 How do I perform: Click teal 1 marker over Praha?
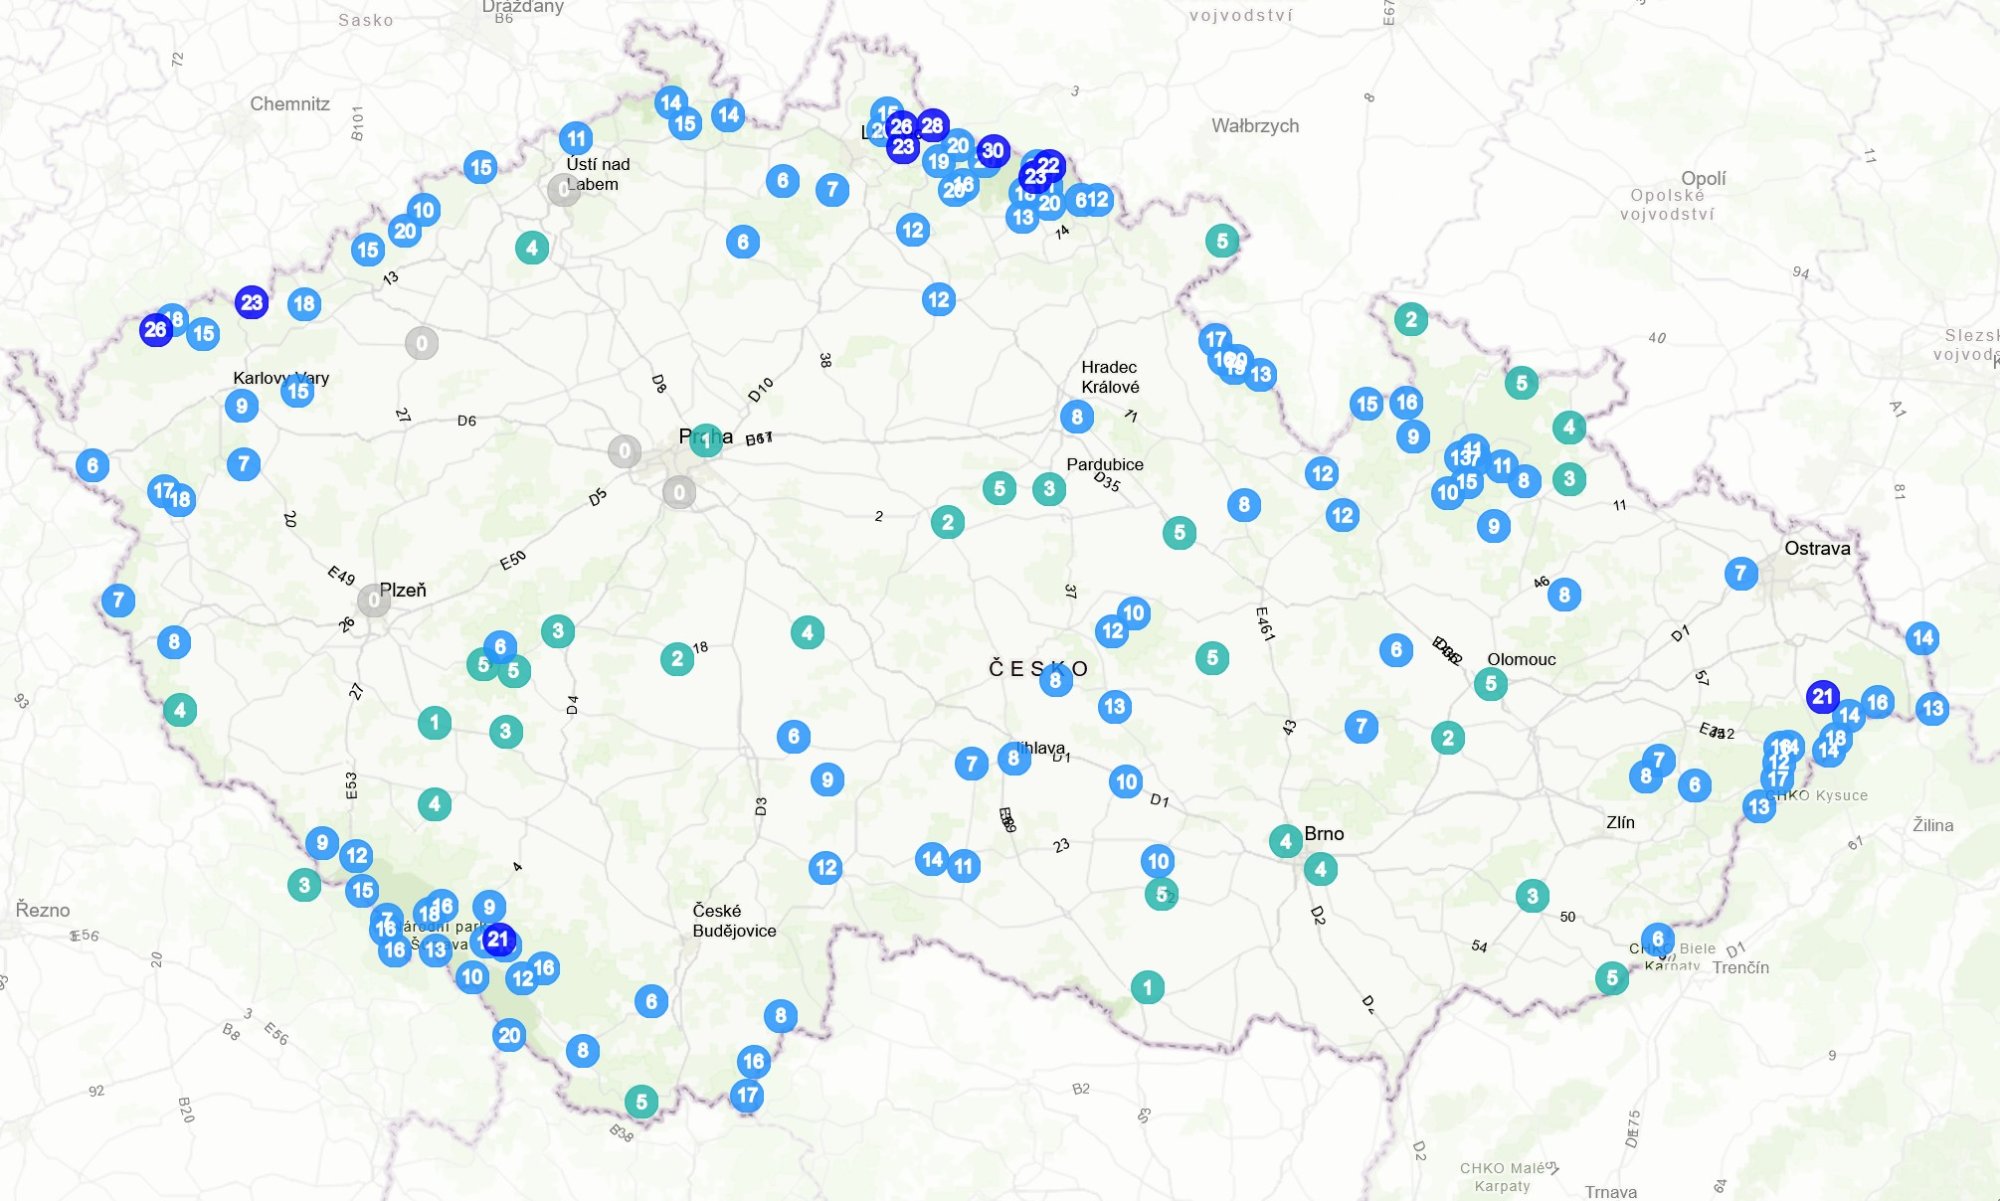click(x=706, y=440)
